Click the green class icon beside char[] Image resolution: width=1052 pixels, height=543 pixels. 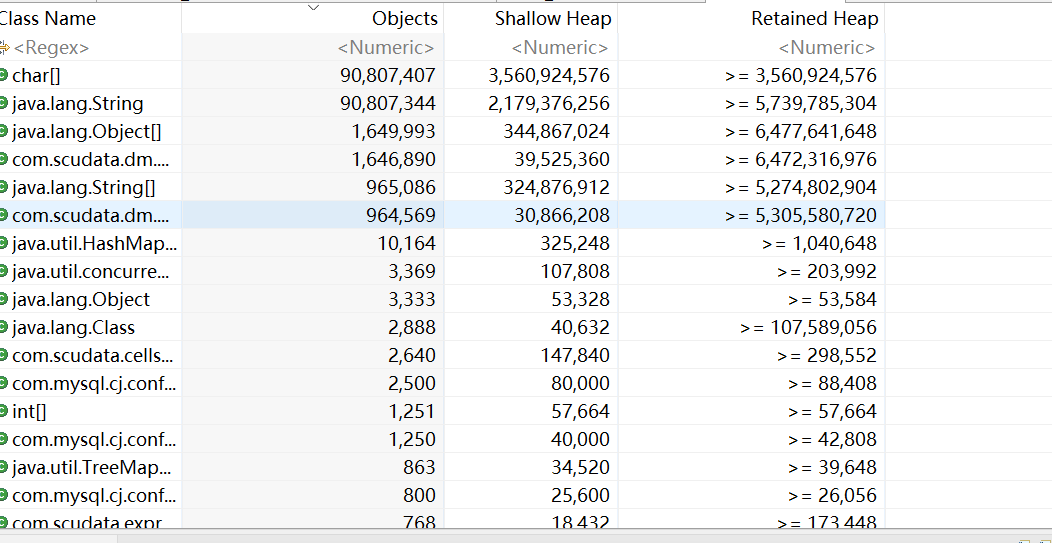[4, 75]
